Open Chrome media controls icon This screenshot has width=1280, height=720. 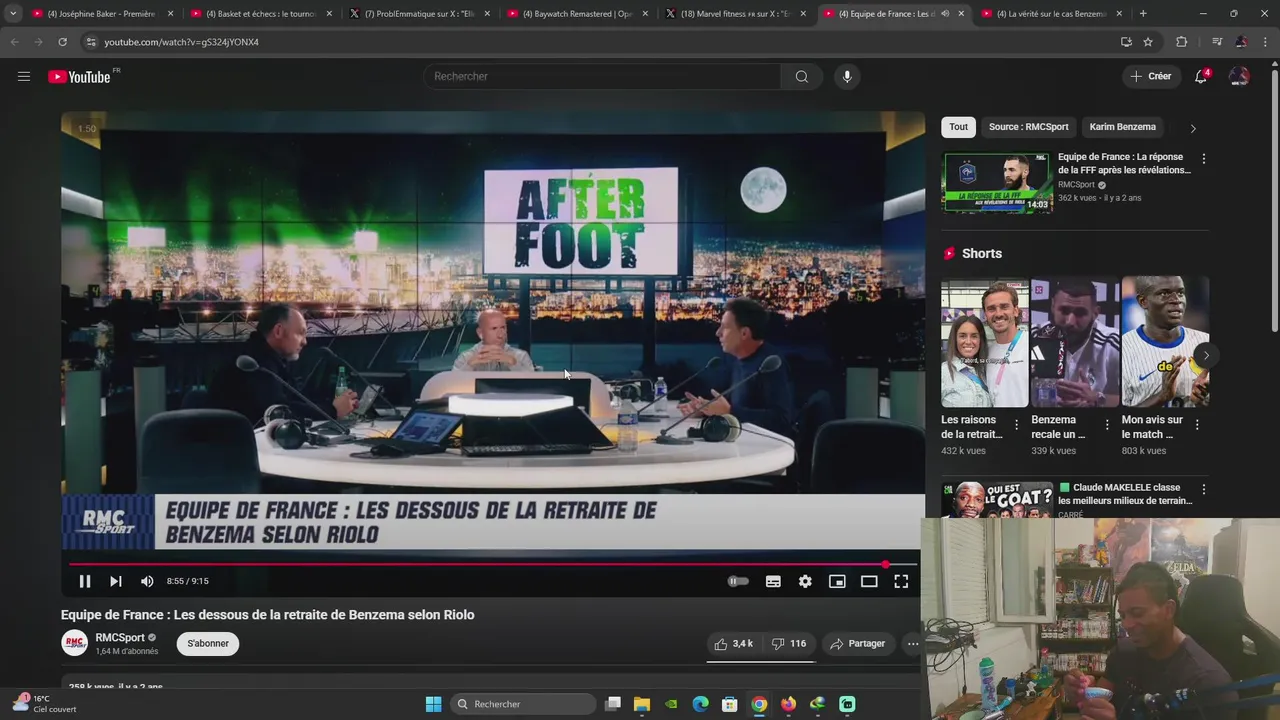pos(1217,42)
